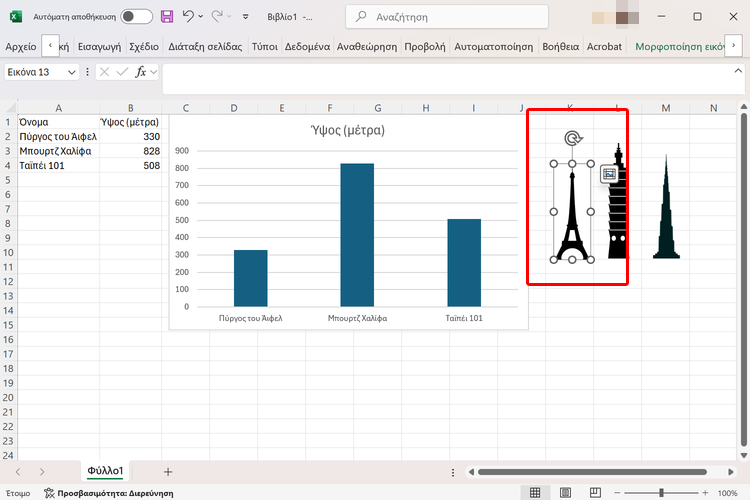Click zoom out minus button
Image resolution: width=750 pixels, height=500 pixels.
point(617,493)
